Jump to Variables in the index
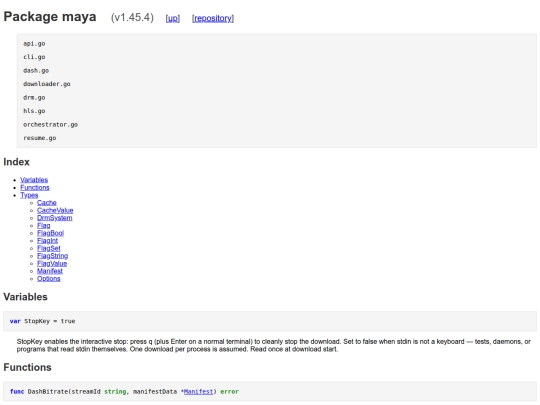The height and width of the screenshot is (405, 540). (34, 180)
